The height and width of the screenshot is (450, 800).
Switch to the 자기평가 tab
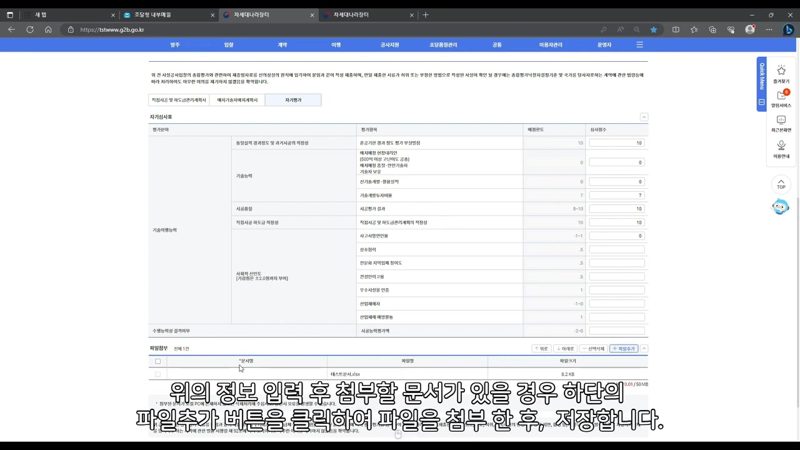click(x=293, y=100)
